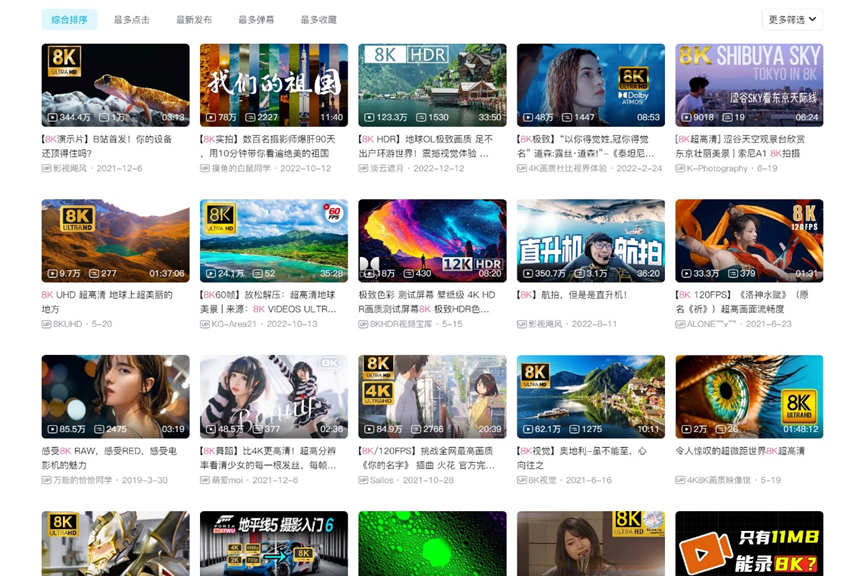Choose the 最多弹幕 sort tab
The height and width of the screenshot is (576, 865).
coord(257,20)
